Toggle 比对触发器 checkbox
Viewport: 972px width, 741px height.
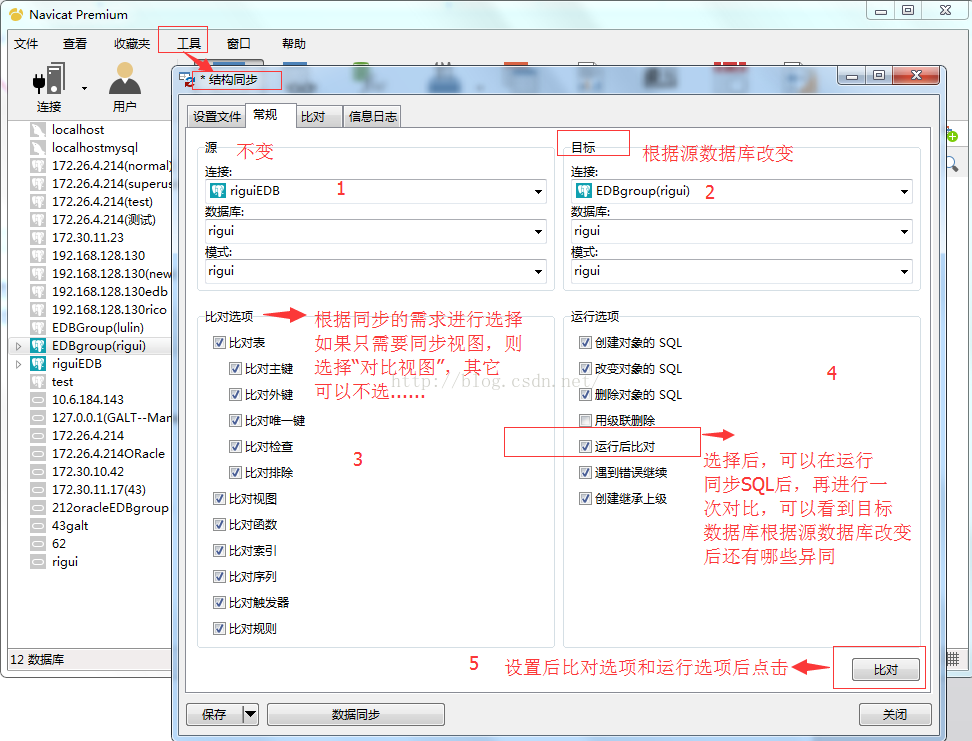tap(219, 602)
